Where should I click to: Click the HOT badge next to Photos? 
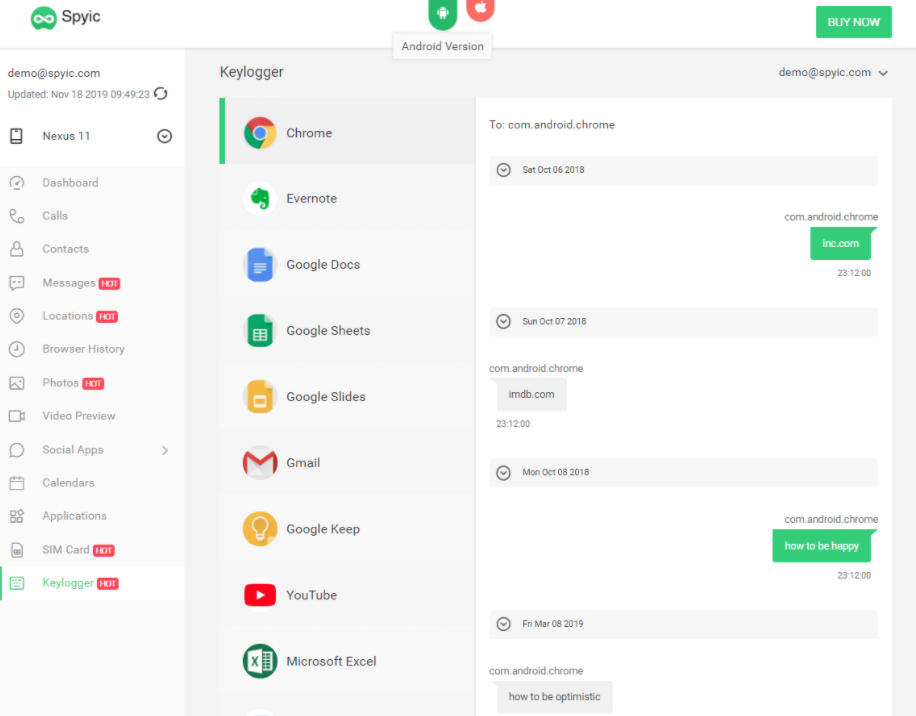pyautogui.click(x=93, y=384)
